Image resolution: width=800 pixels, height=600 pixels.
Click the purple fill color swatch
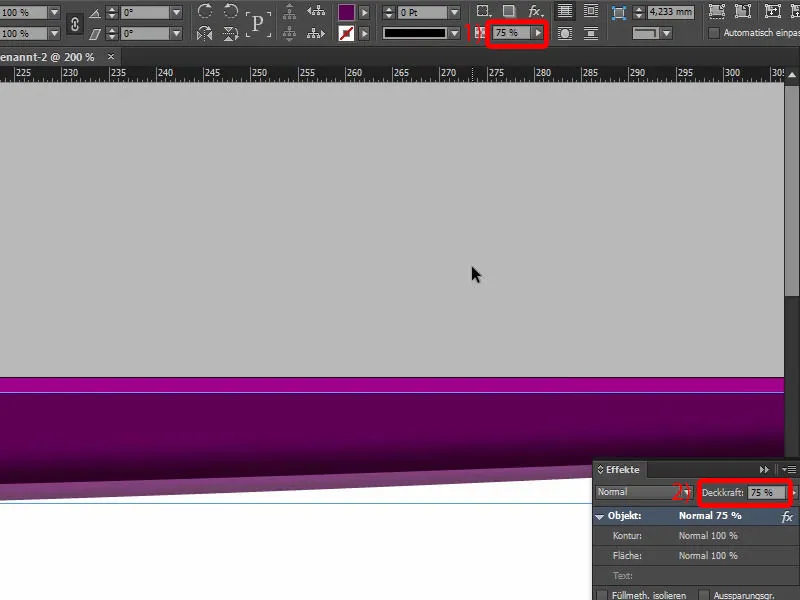click(x=346, y=12)
